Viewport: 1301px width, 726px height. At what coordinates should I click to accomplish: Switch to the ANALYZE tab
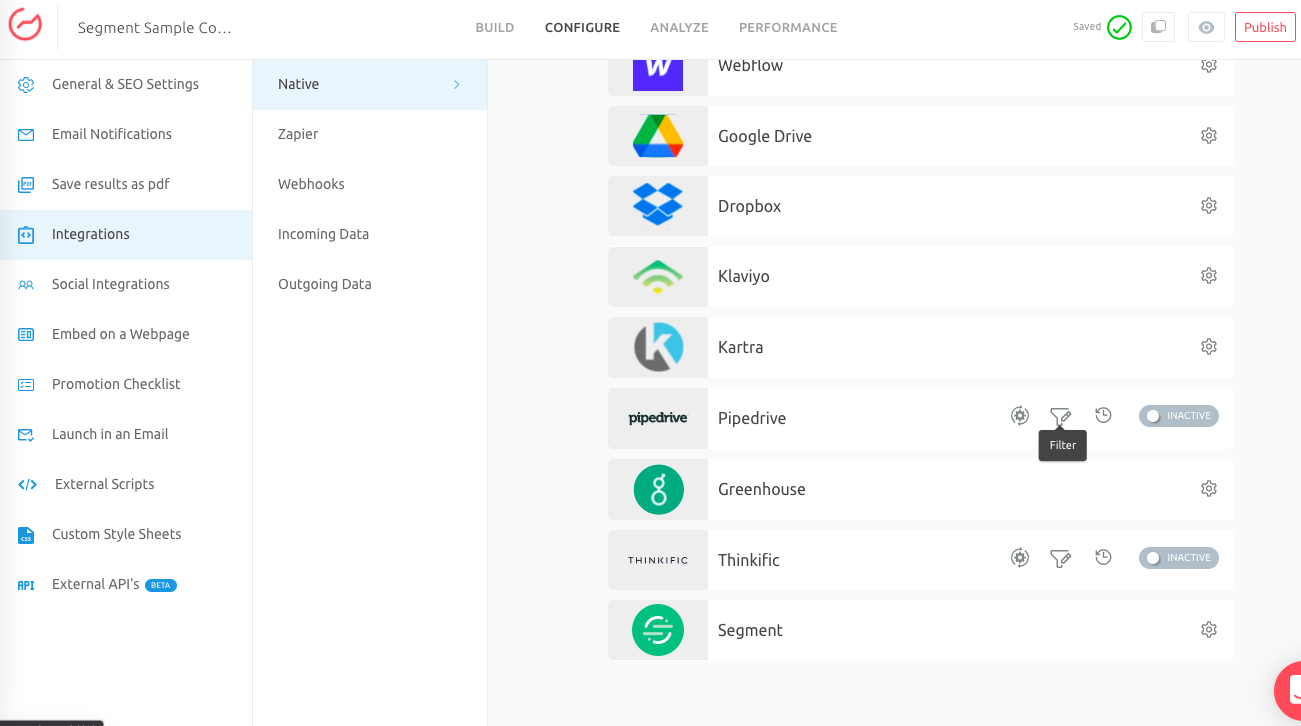tap(679, 27)
